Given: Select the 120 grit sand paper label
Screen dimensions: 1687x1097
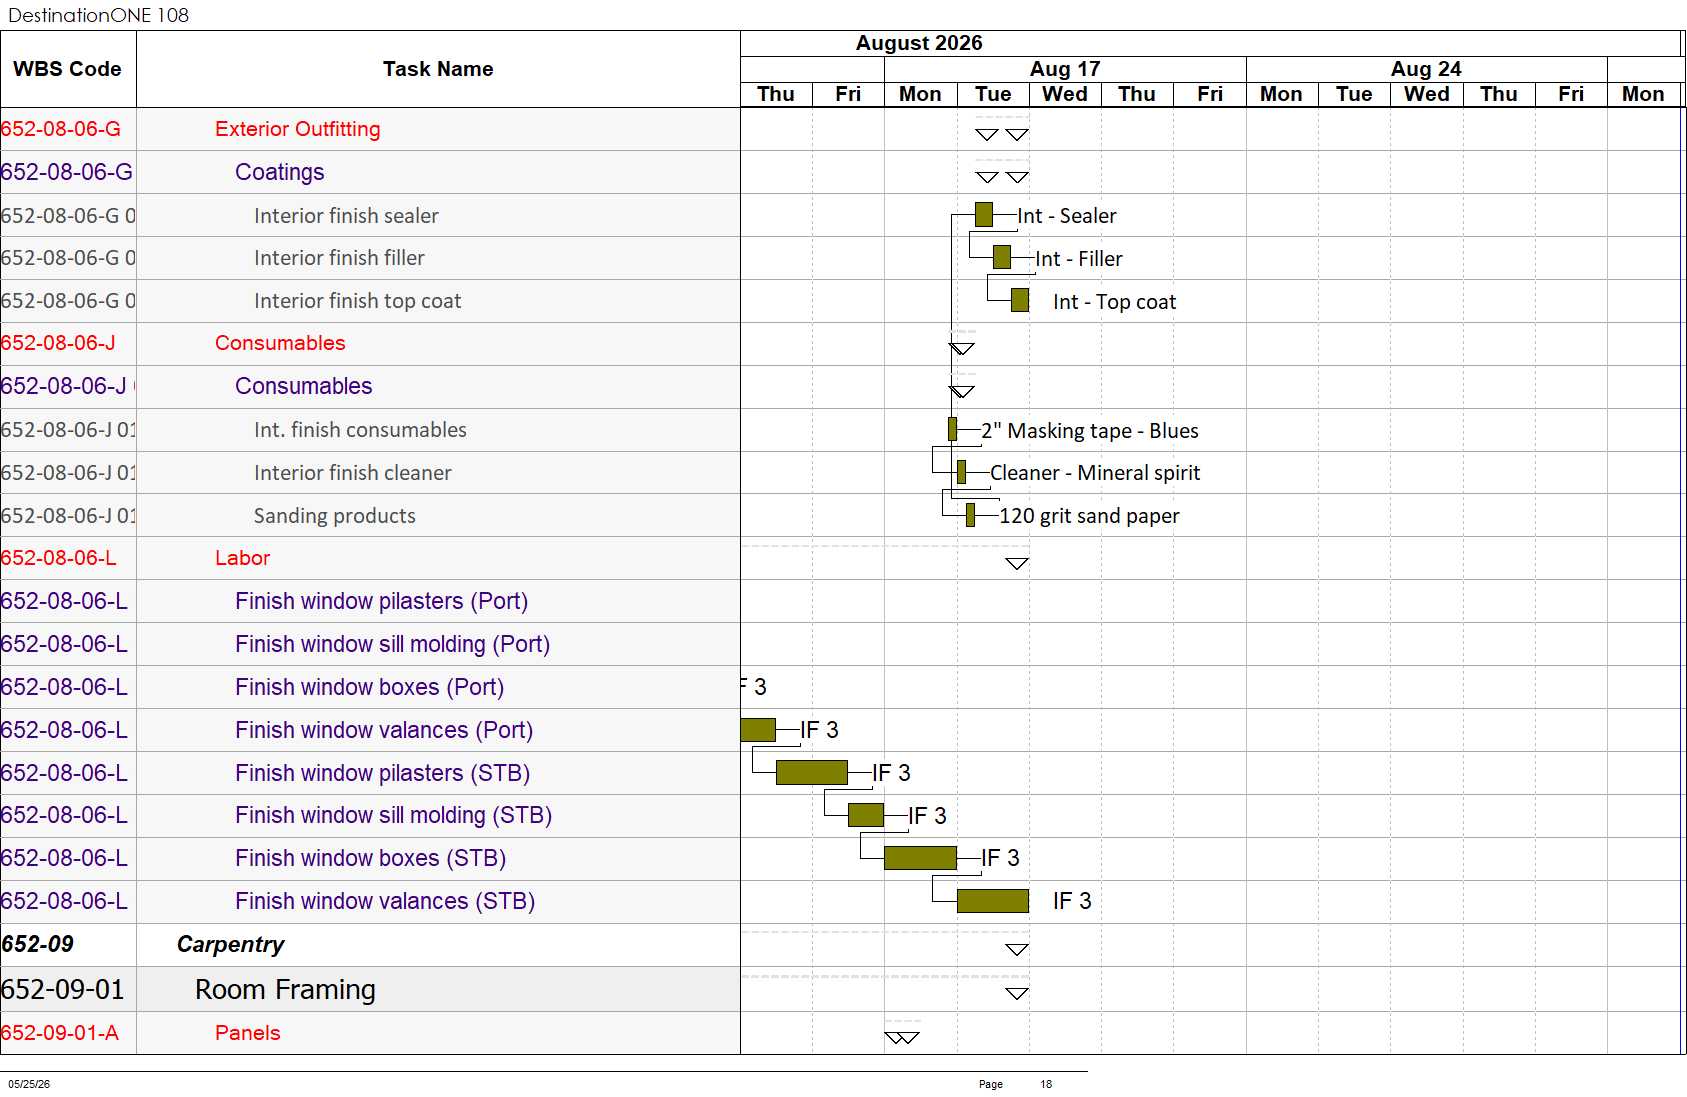Looking at the screenshot, I should (1090, 516).
